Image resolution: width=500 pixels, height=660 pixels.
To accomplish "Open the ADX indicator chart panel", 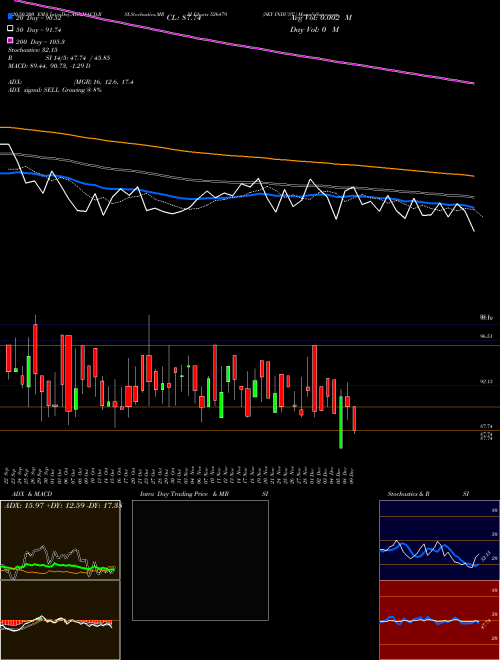I will pos(60,540).
